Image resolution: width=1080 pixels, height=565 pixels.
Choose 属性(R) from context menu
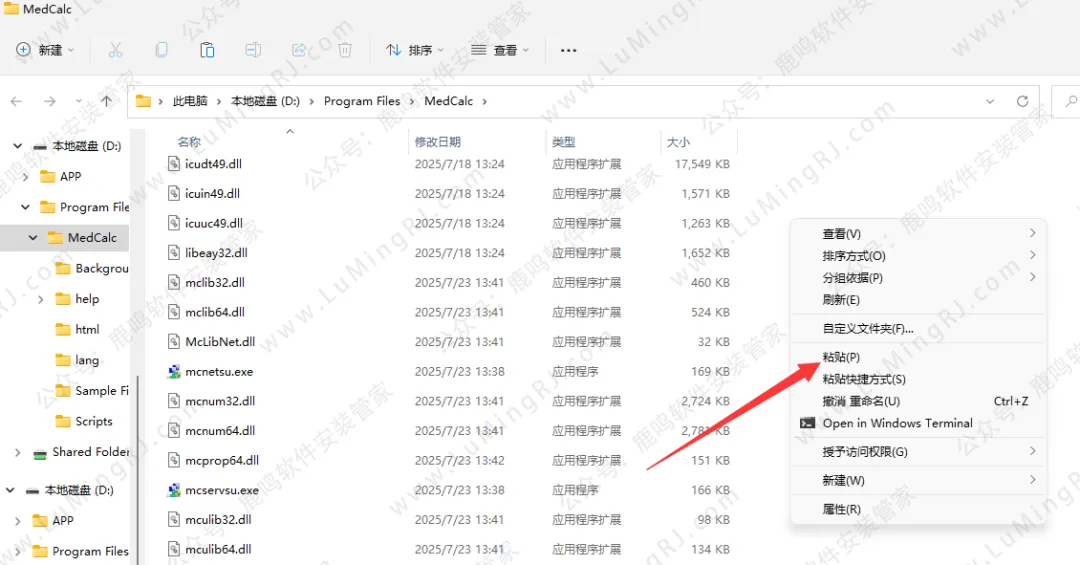[841, 509]
